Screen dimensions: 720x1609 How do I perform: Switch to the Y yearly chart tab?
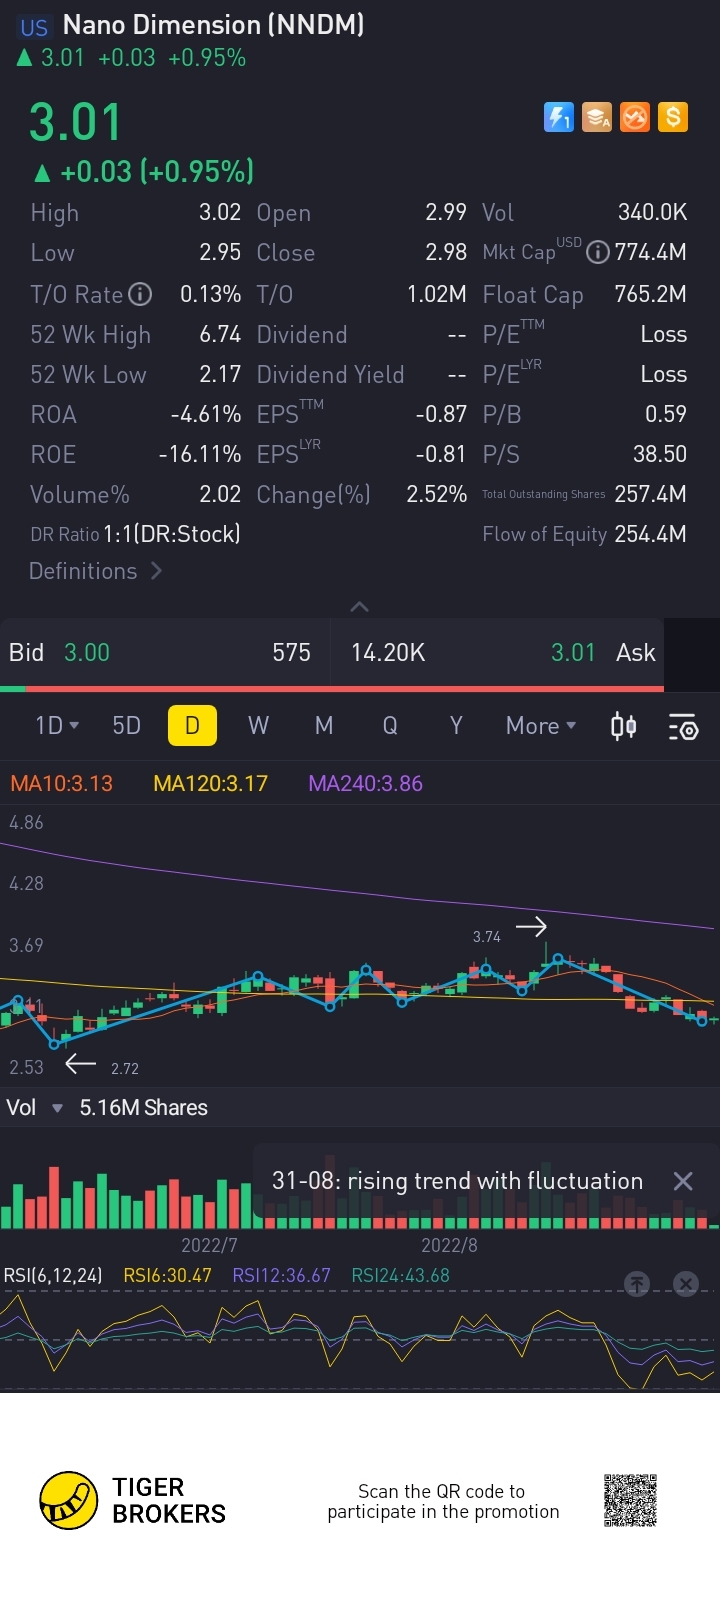[x=456, y=726]
